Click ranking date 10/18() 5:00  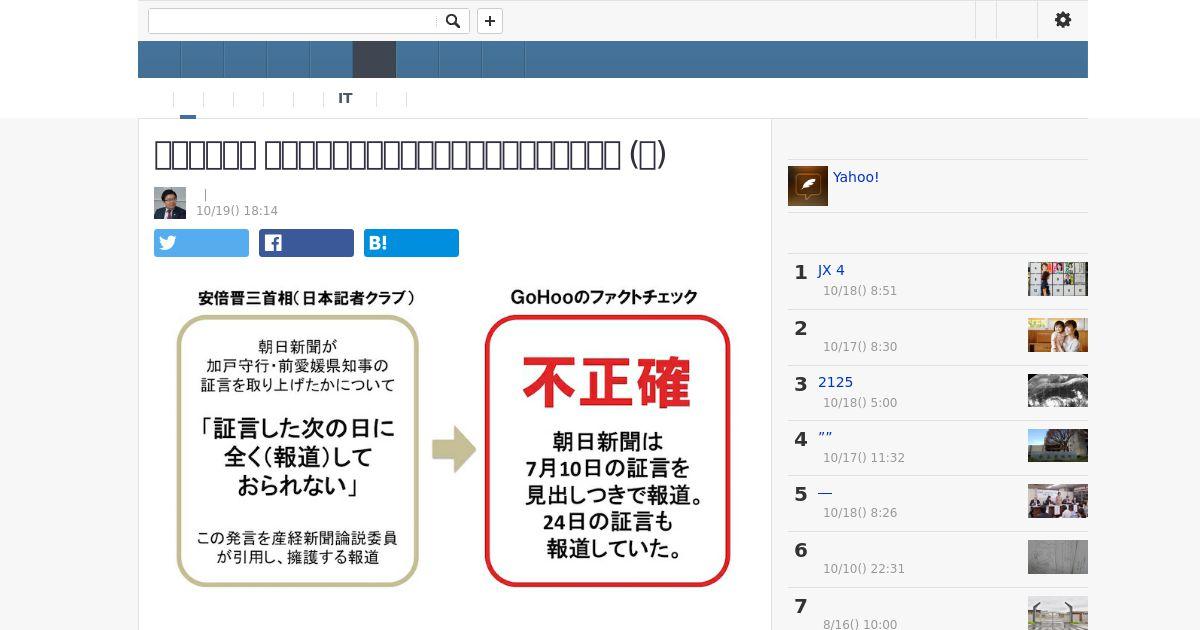coord(860,403)
